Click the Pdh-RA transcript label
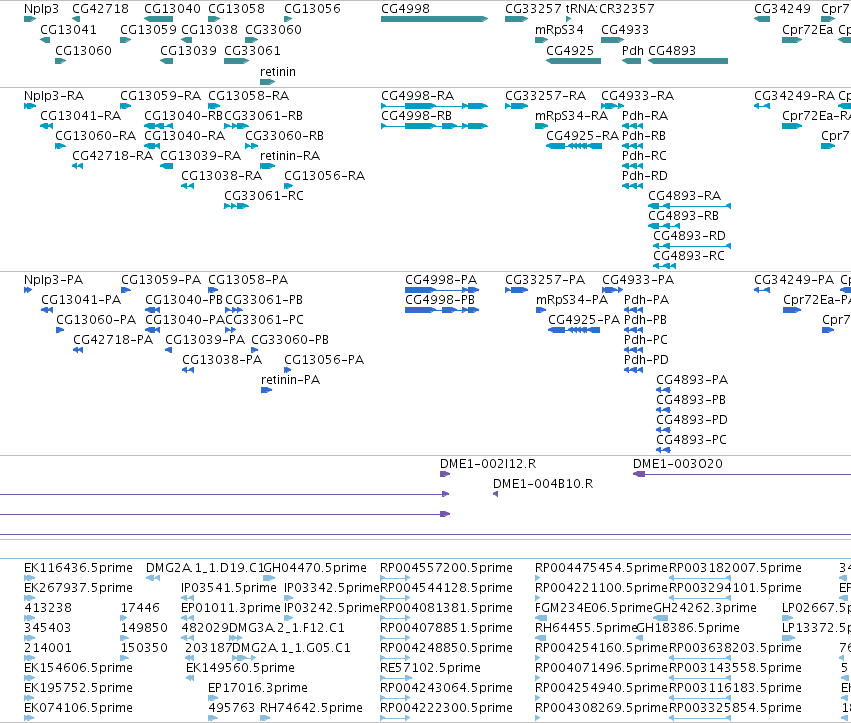This screenshot has height=723, width=851. point(645,116)
